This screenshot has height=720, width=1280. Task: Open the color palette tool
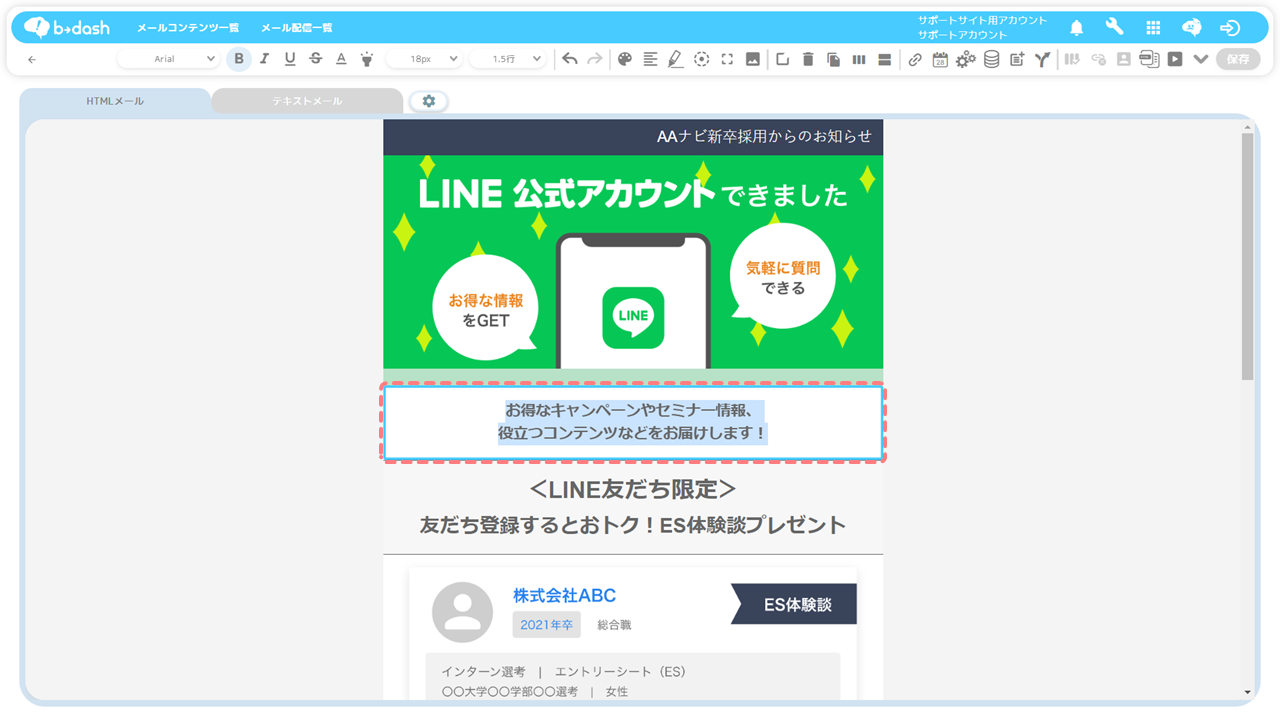pos(625,59)
